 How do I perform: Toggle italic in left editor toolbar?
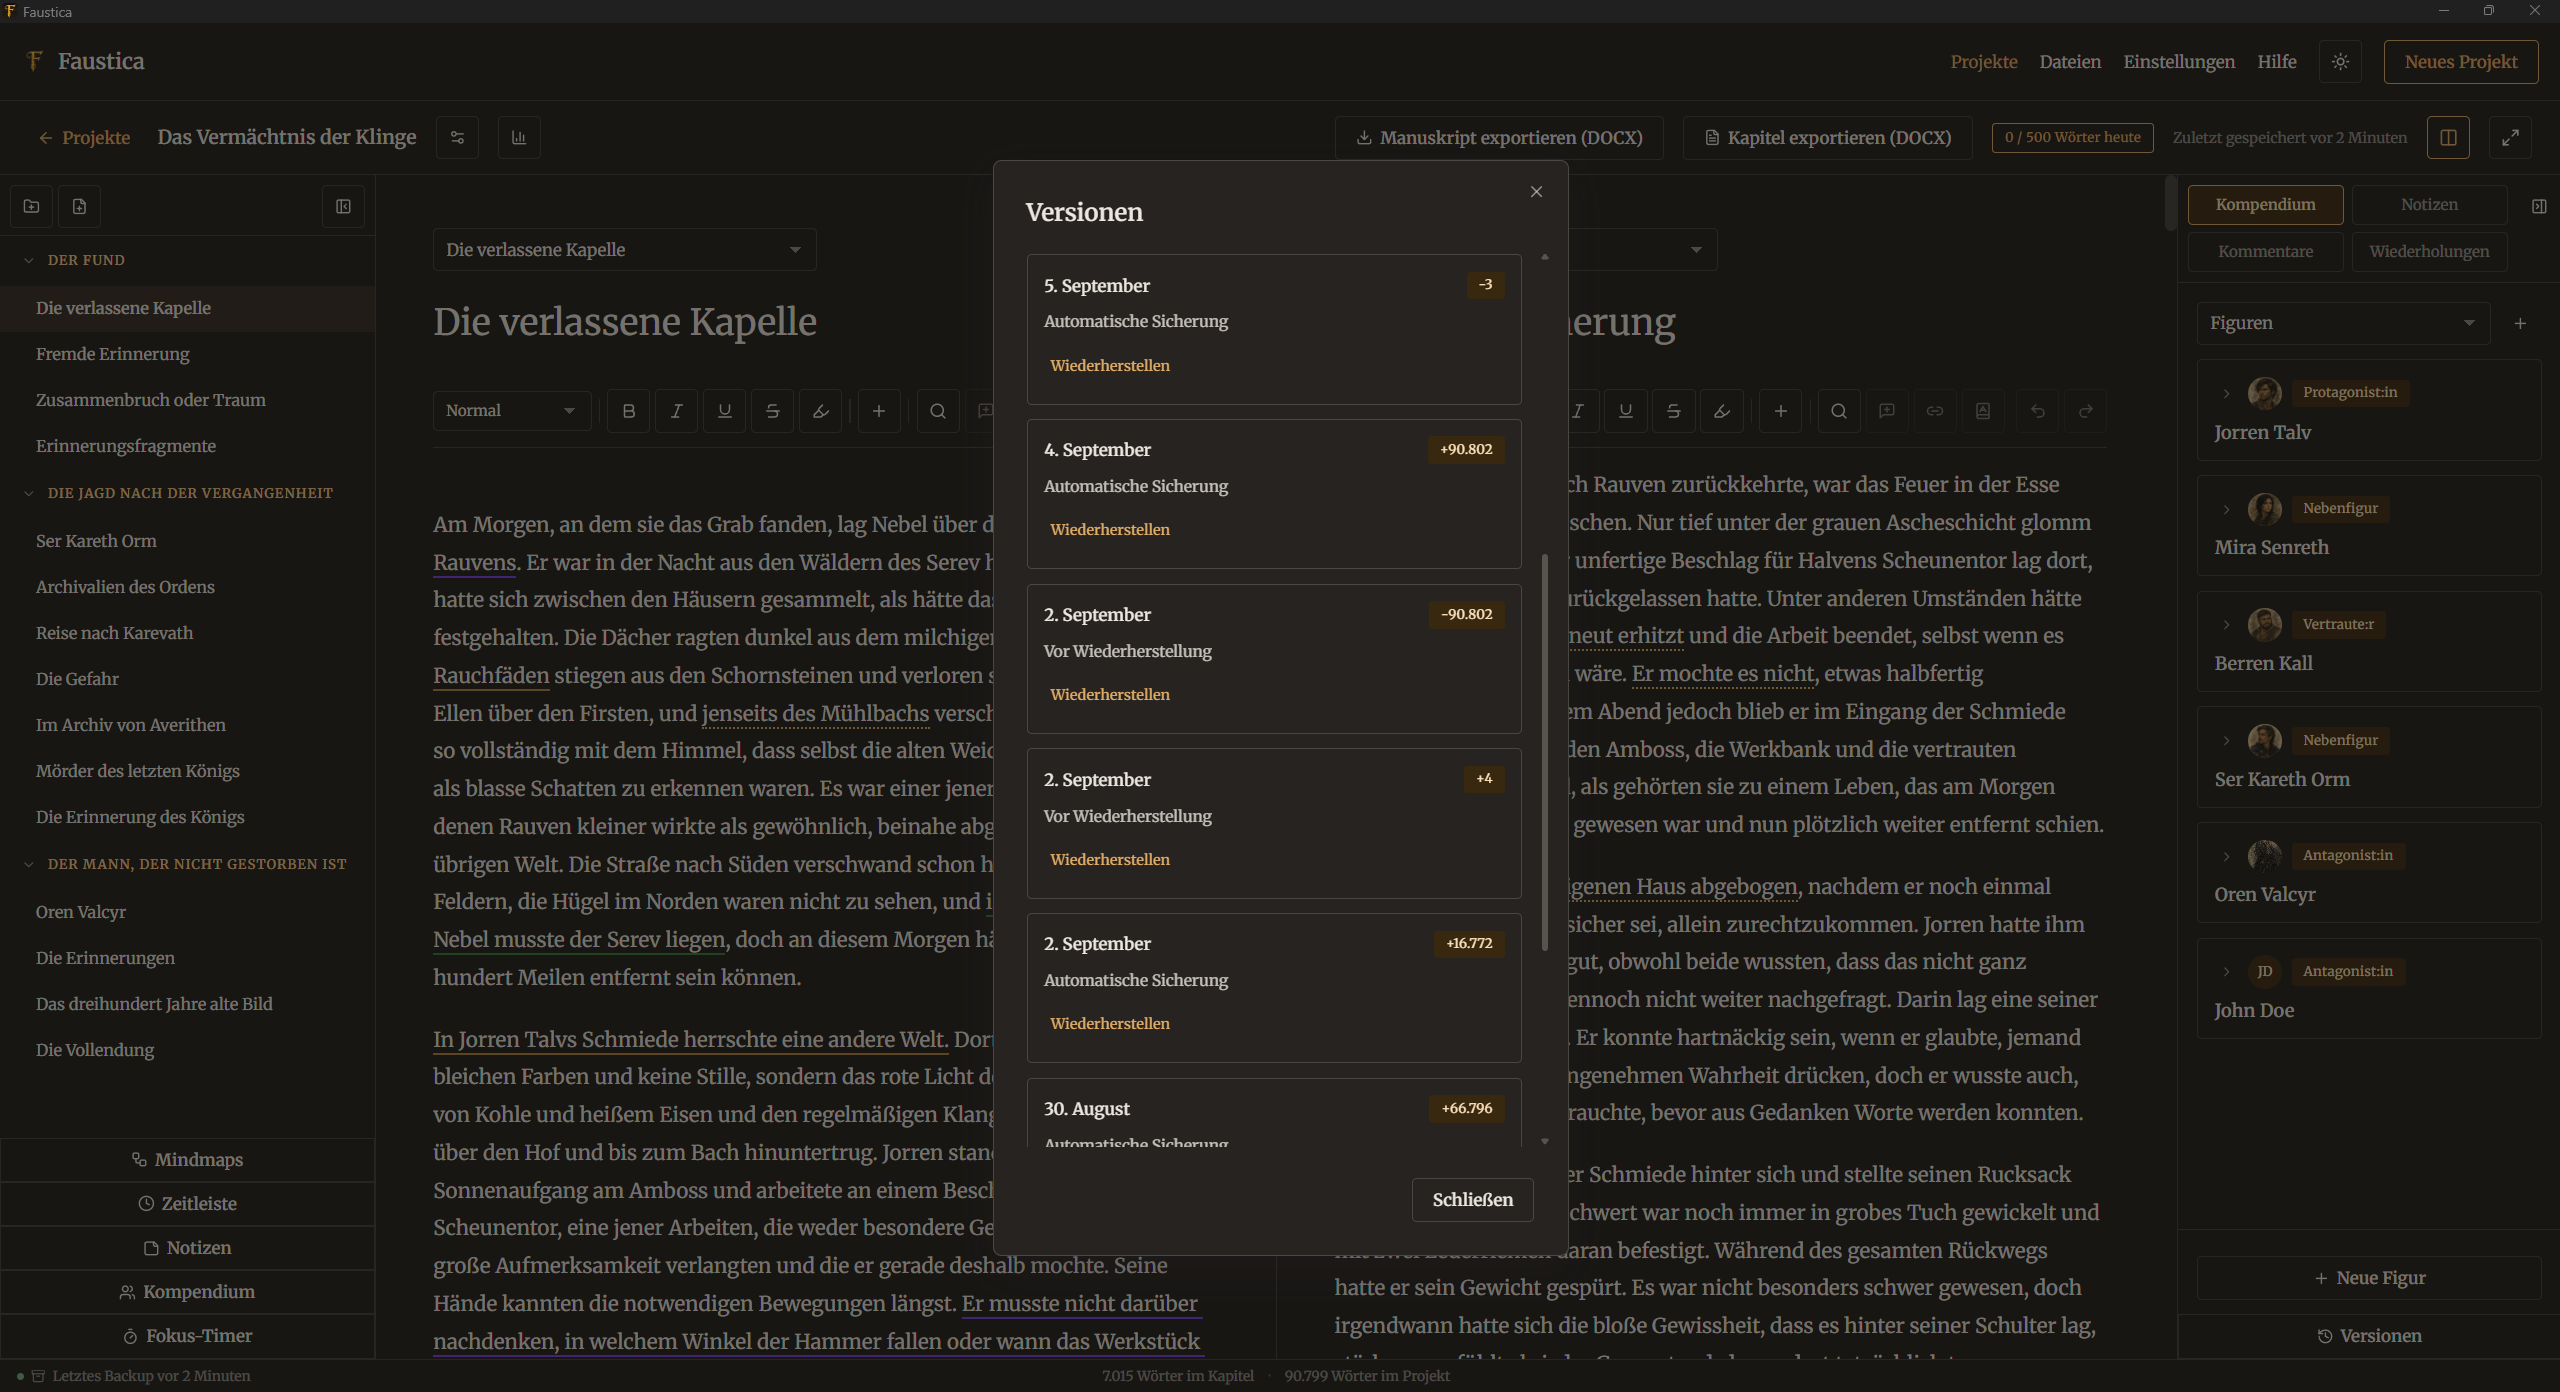tap(676, 411)
